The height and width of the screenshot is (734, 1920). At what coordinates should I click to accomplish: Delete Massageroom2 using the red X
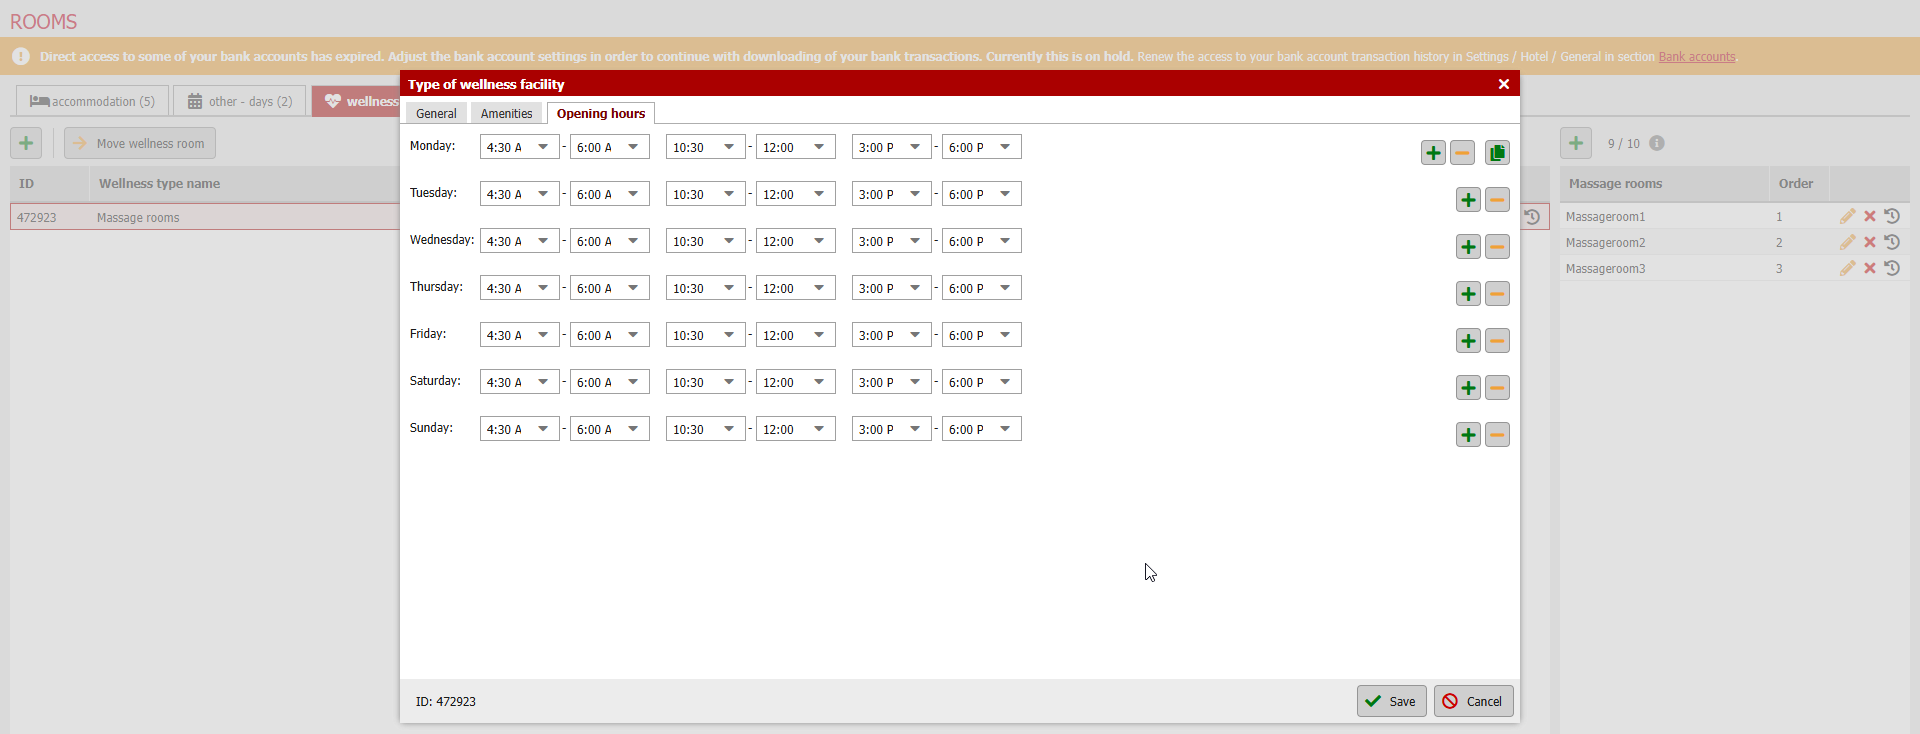coord(1869,242)
